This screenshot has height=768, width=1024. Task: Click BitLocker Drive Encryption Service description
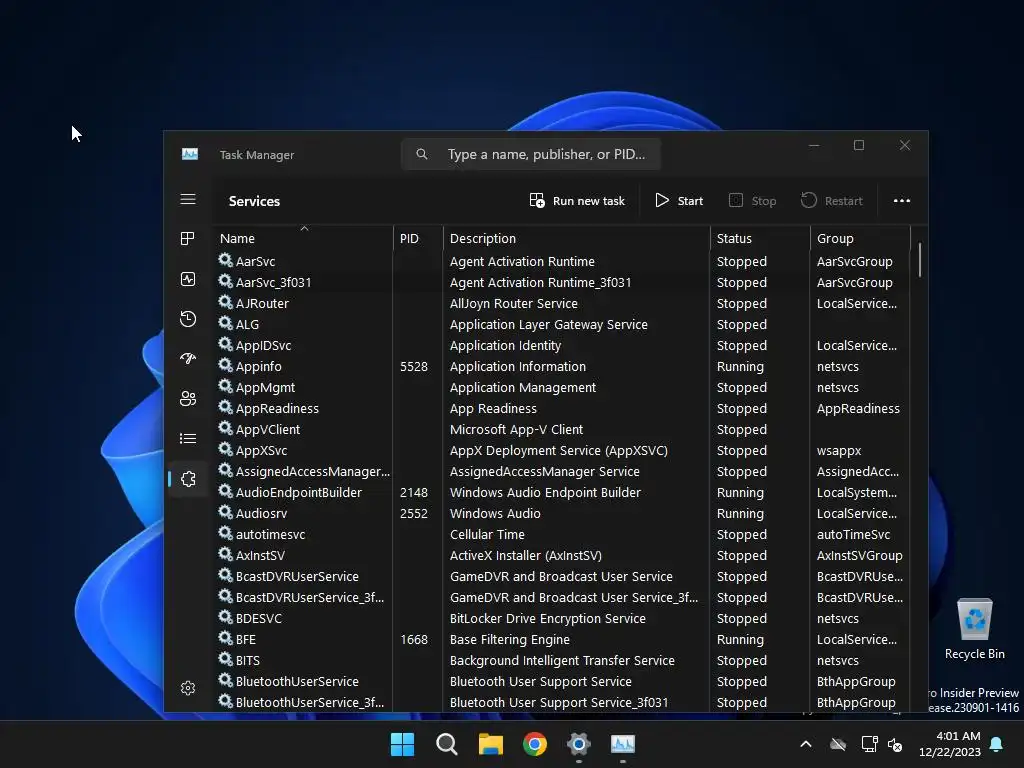click(547, 618)
